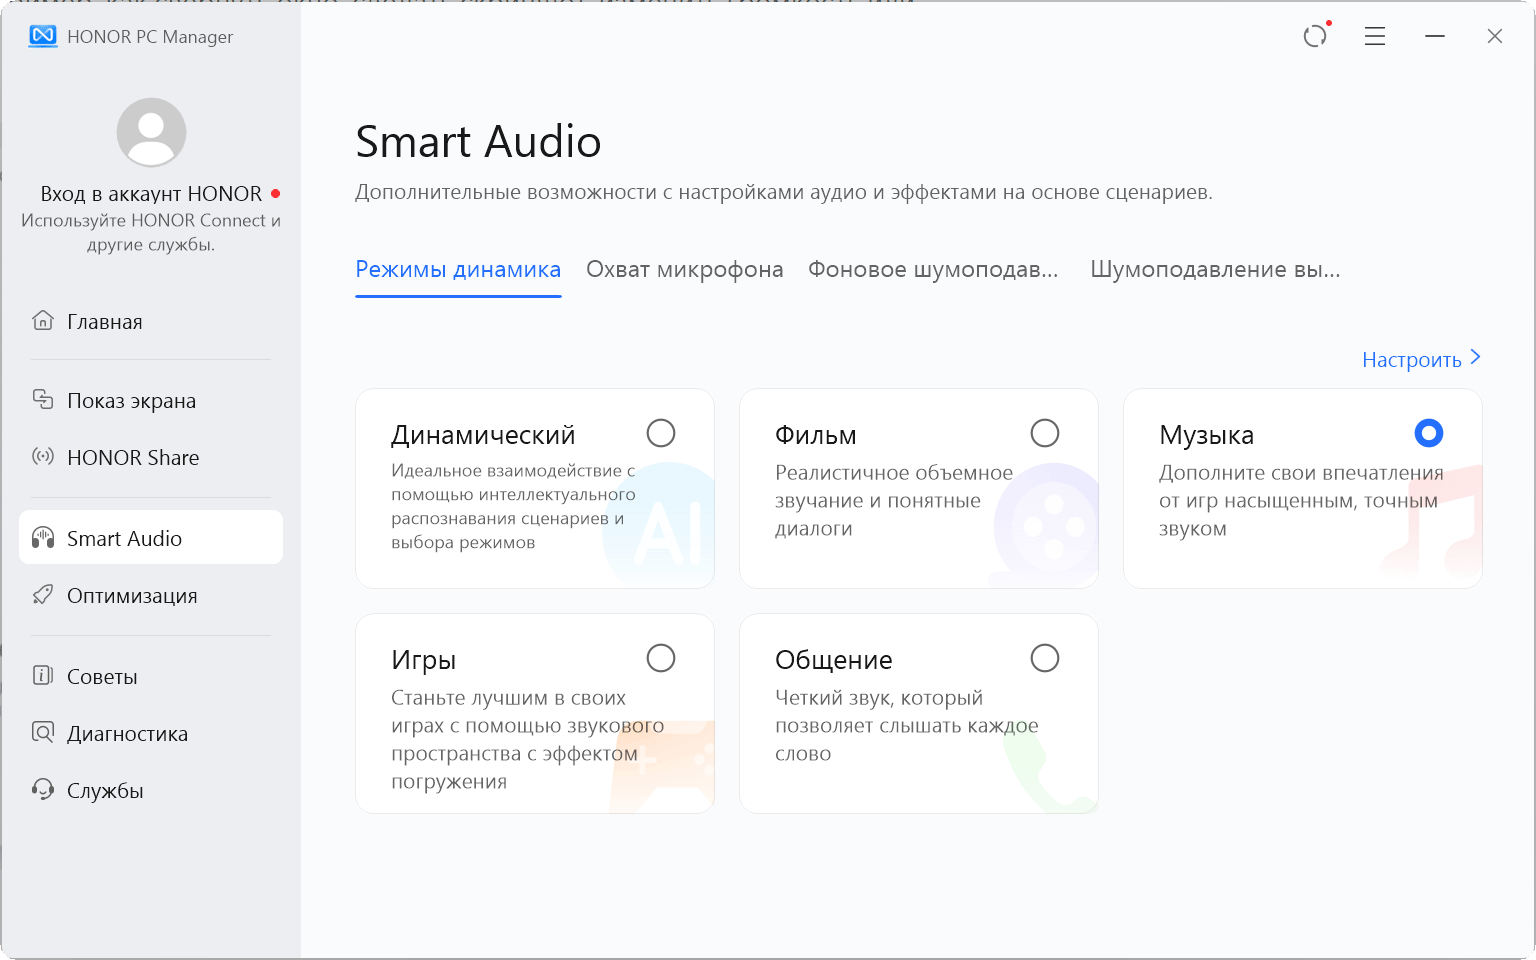The height and width of the screenshot is (960, 1536).
Task: Open the hamburger menu in title bar
Action: pos(1375,36)
